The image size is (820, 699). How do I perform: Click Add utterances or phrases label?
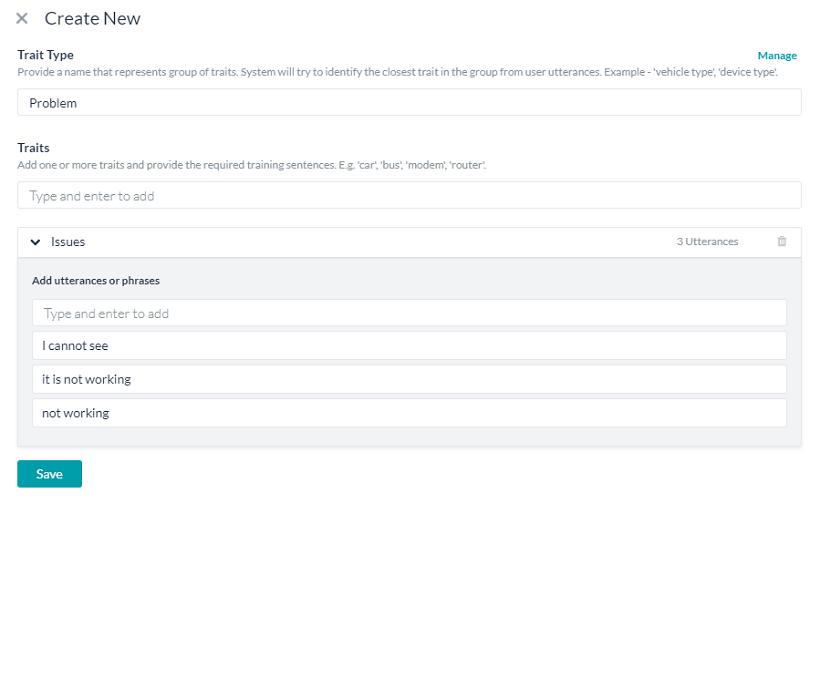(94, 280)
